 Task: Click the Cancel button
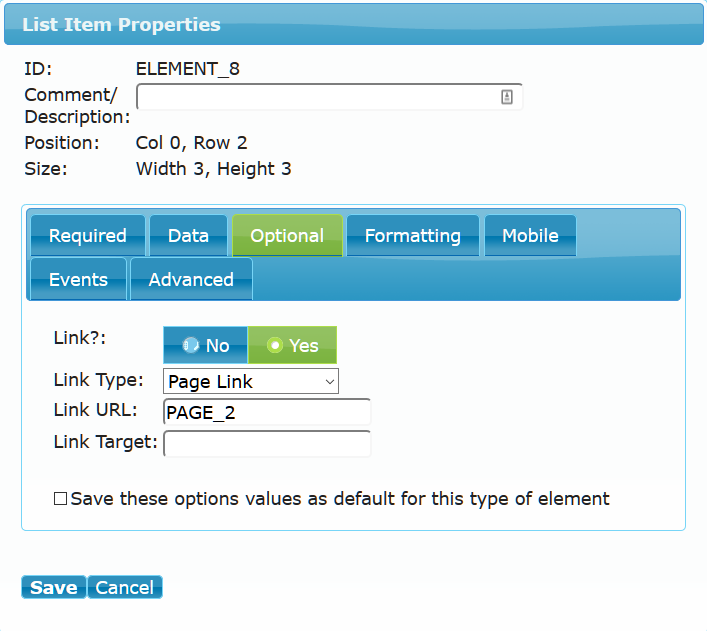125,587
